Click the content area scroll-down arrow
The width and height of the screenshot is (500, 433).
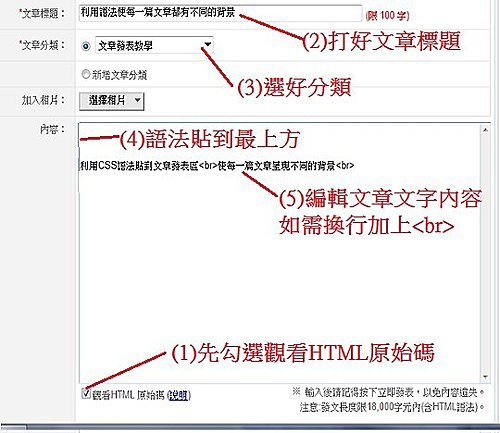(x=485, y=377)
